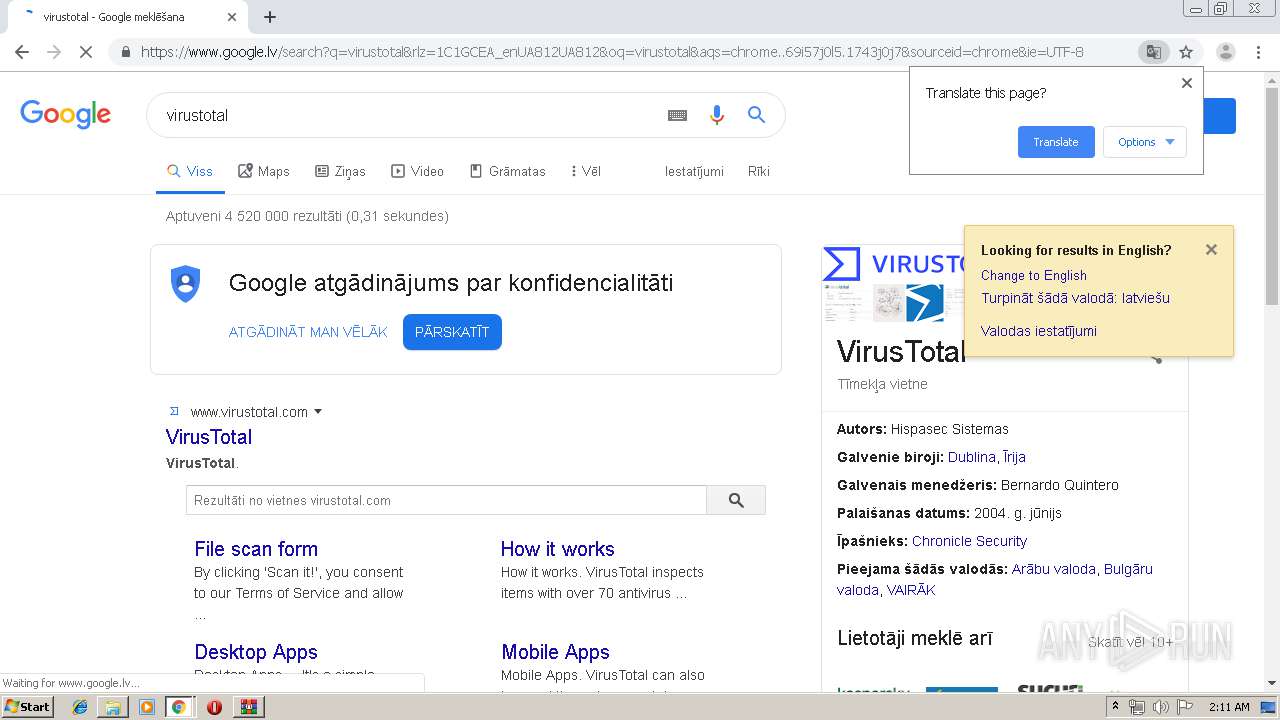Open the on-screen keyboard input tool
Screen dimensions: 1280x720
click(677, 115)
